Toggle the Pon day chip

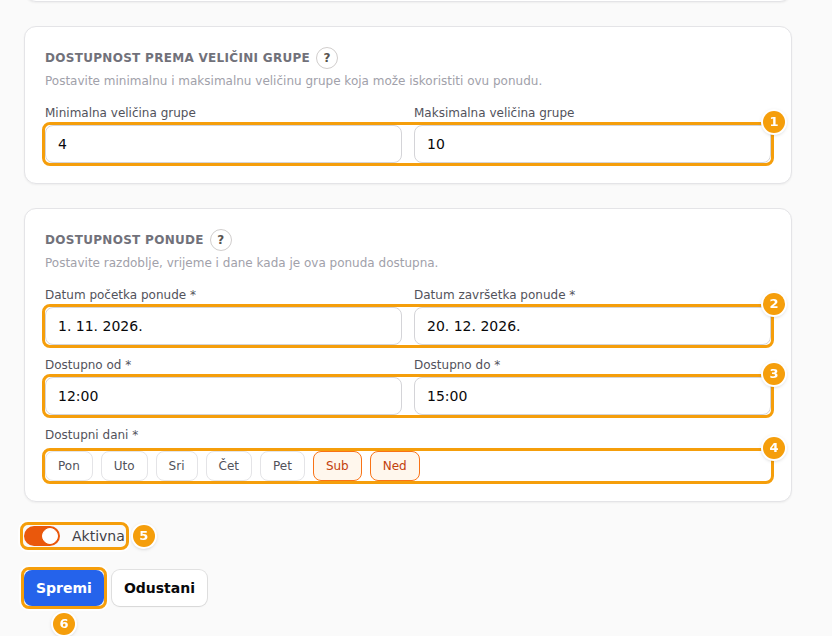coord(69,466)
